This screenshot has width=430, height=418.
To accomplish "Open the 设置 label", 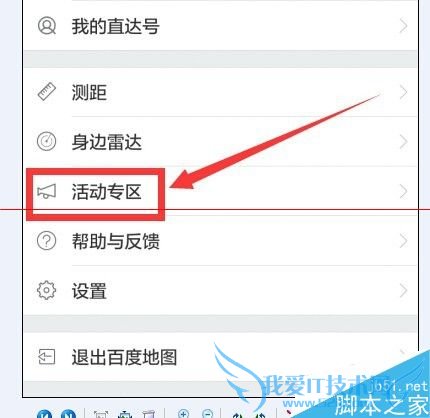I will pos(89,291).
